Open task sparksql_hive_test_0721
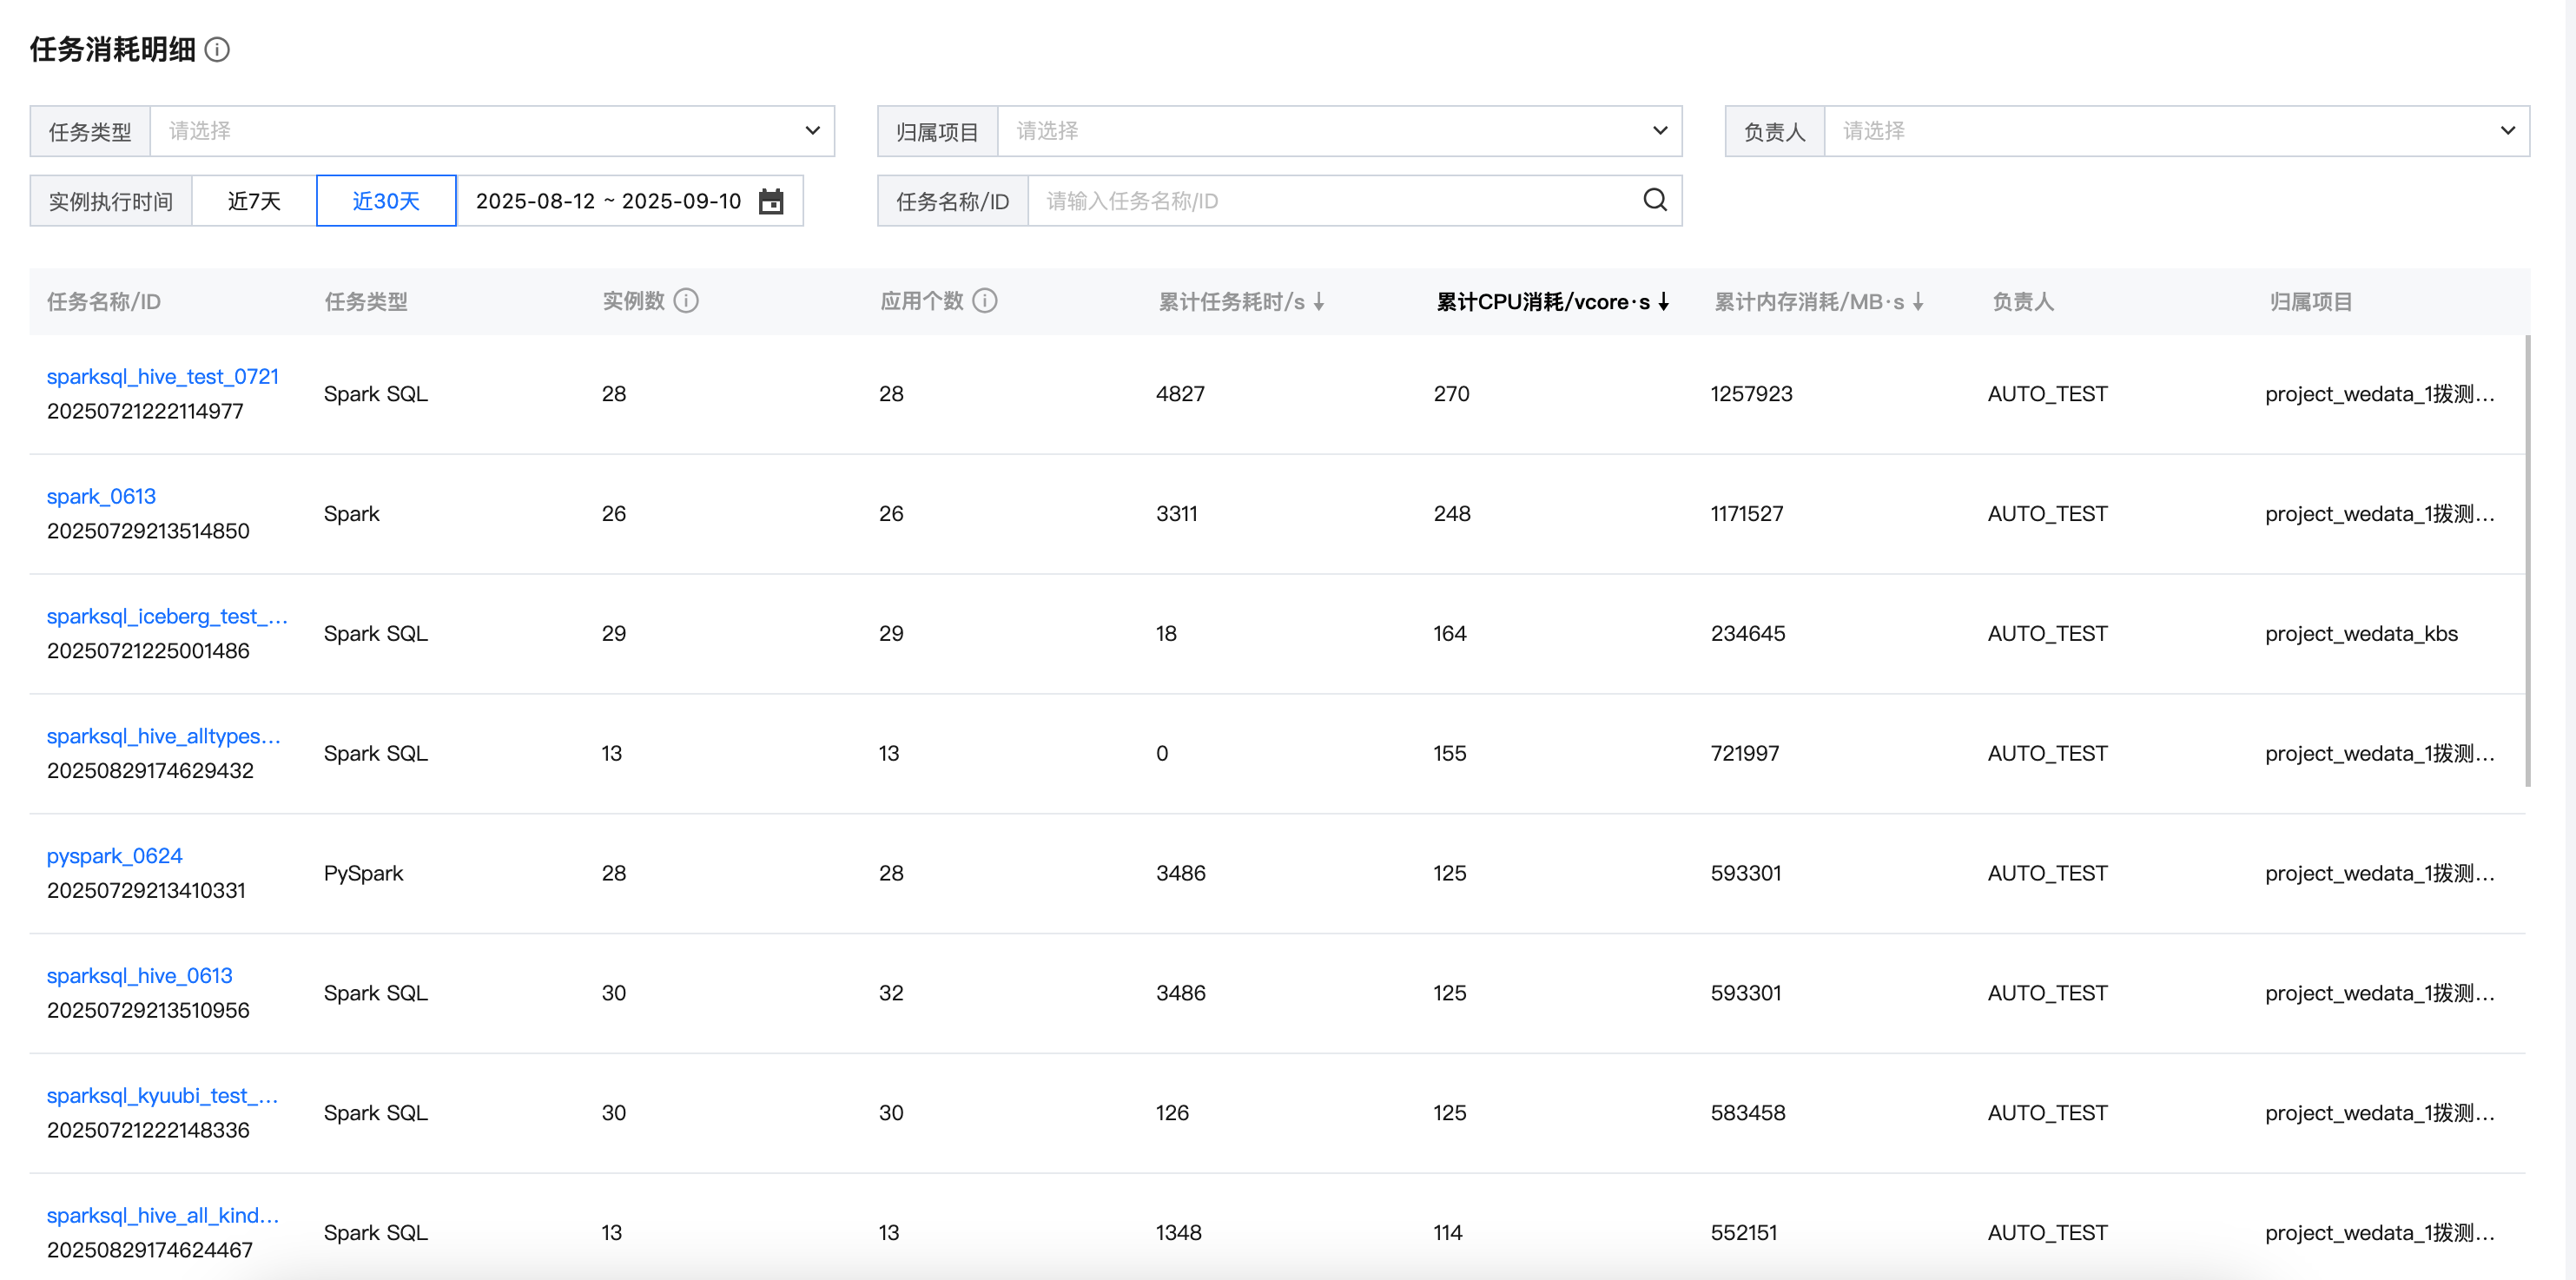 (x=163, y=377)
